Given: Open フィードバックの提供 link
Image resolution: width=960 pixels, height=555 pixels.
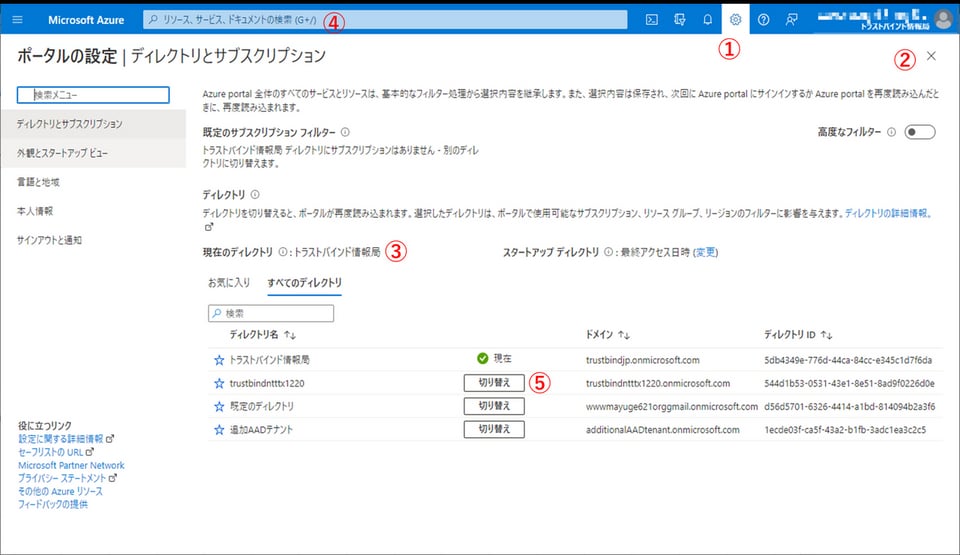Looking at the screenshot, I should (53, 504).
